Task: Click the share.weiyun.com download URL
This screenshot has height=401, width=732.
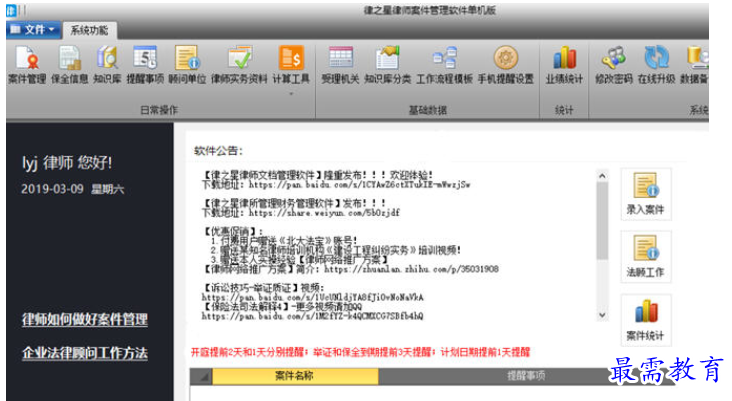Action: pos(324,212)
